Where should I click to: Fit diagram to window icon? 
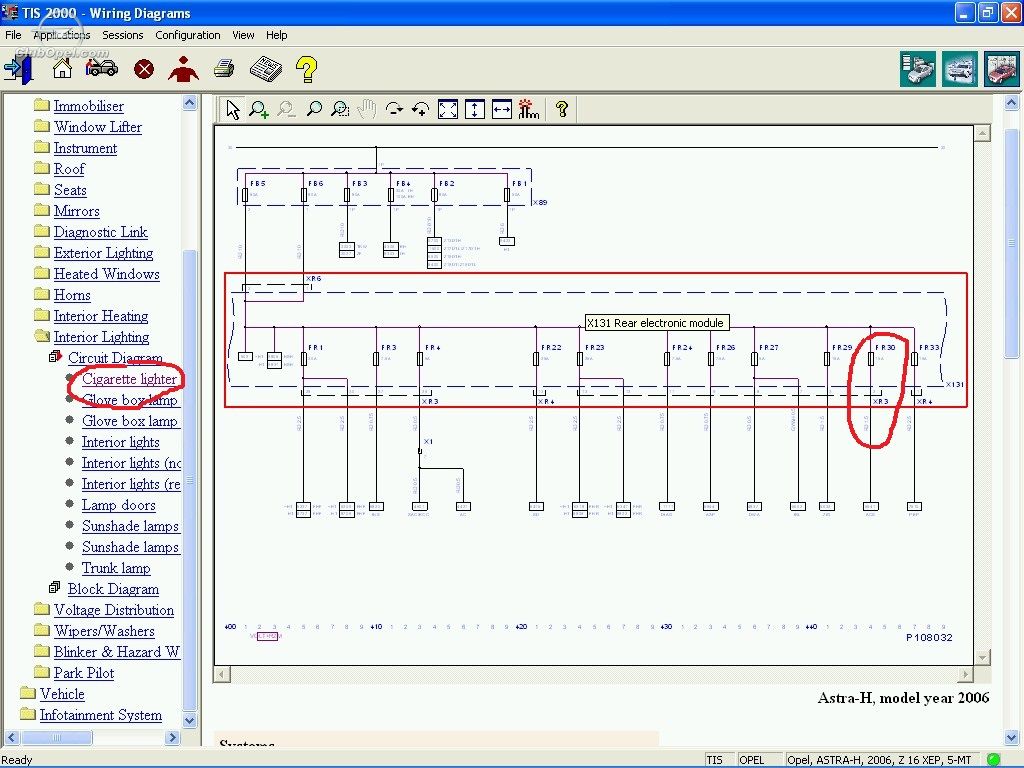tap(448, 109)
